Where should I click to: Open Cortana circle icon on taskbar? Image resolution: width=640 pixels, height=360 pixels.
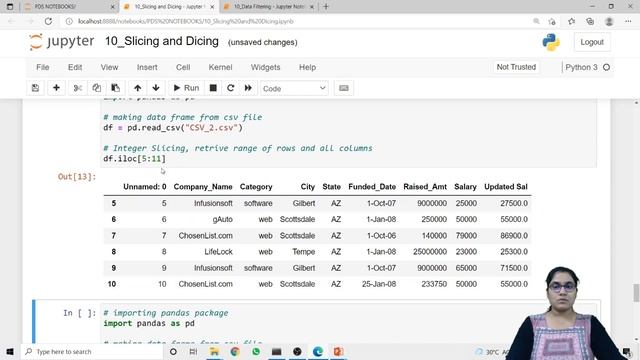pyautogui.click(x=173, y=351)
